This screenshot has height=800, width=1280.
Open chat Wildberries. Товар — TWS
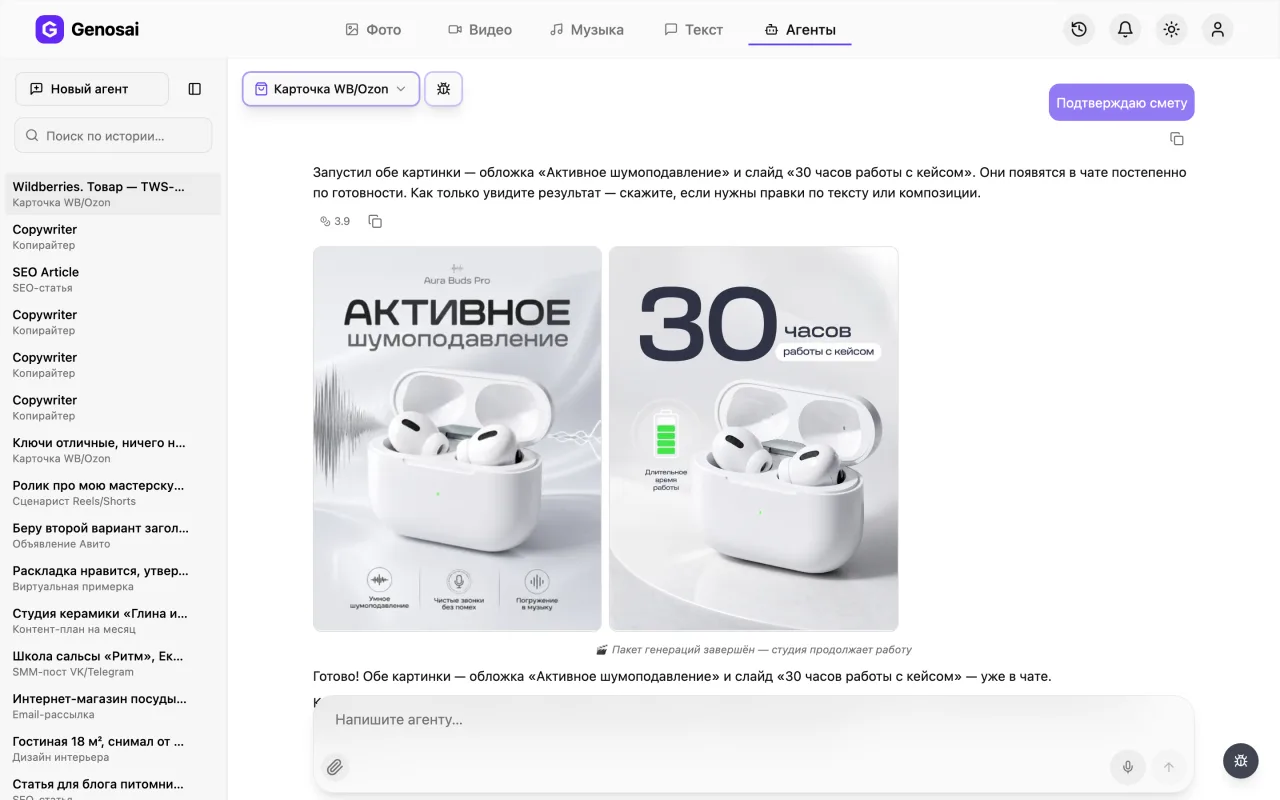pyautogui.click(x=113, y=194)
